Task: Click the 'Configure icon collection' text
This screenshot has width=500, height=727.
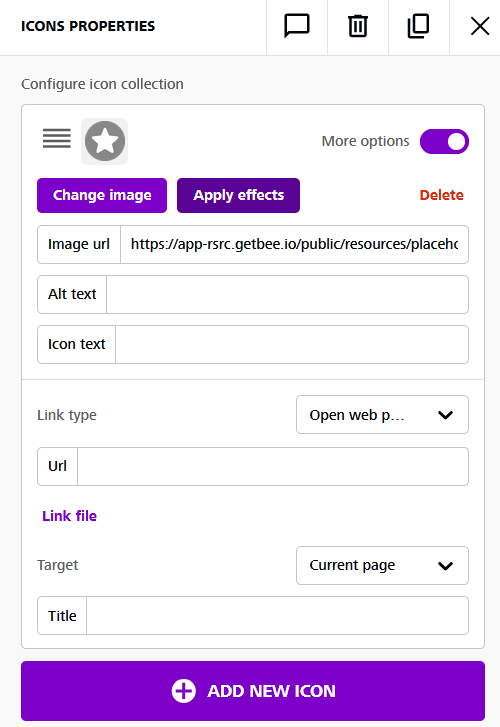Action: point(103,84)
